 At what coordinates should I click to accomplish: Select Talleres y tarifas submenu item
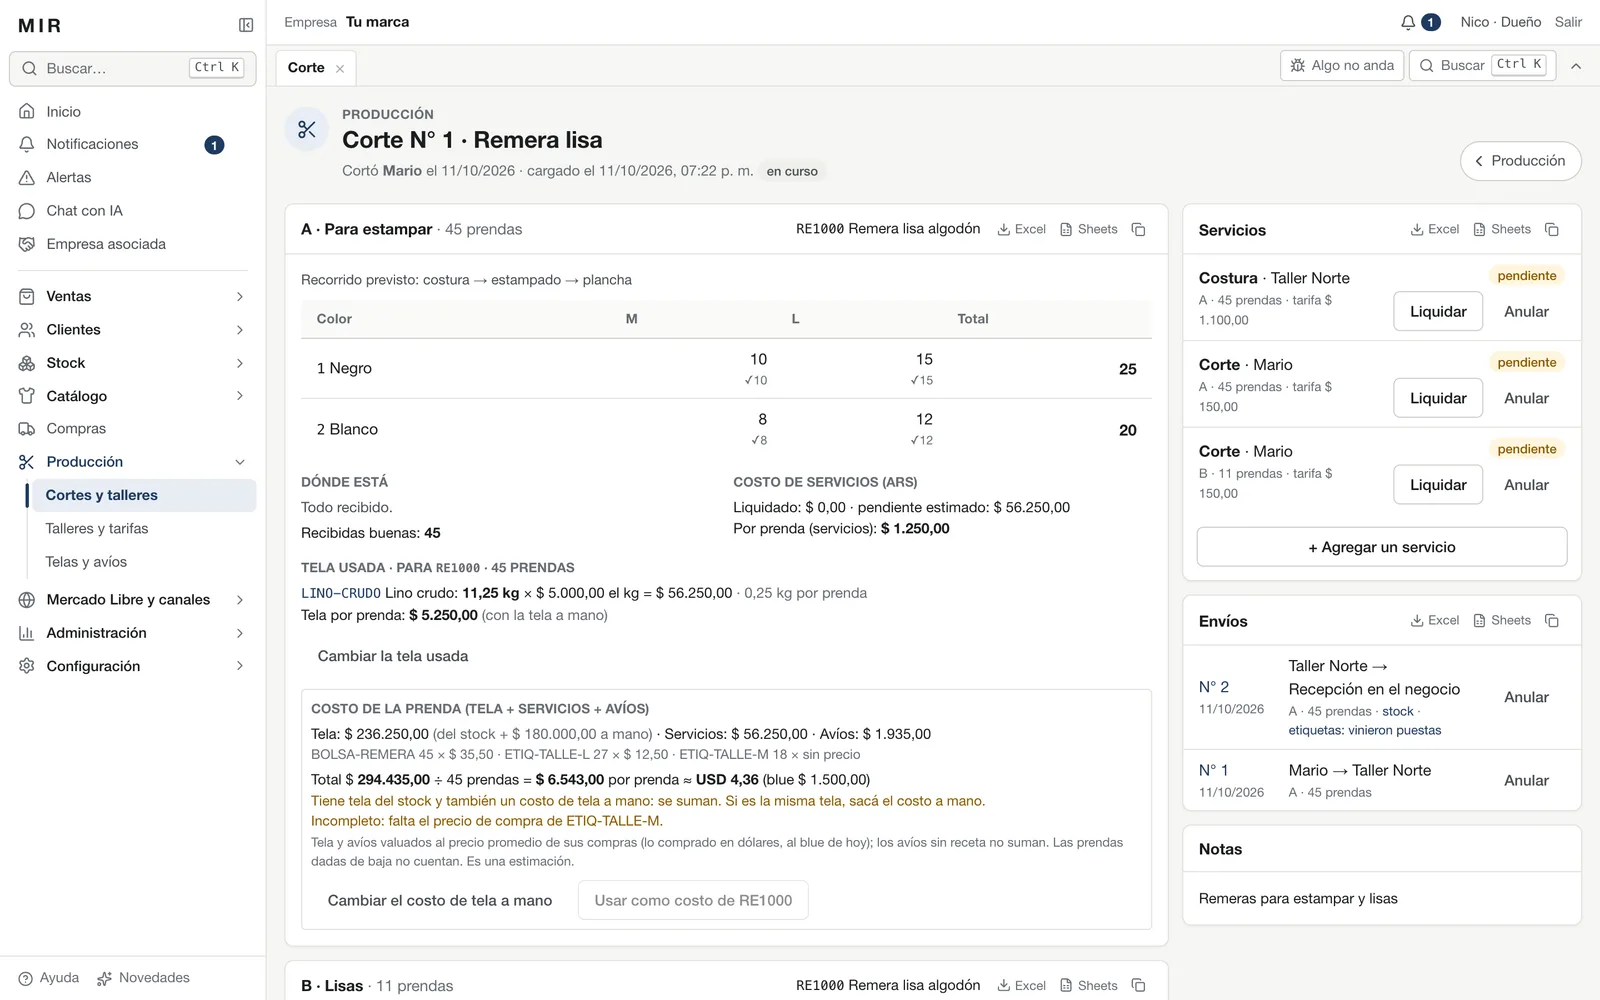(x=144, y=528)
